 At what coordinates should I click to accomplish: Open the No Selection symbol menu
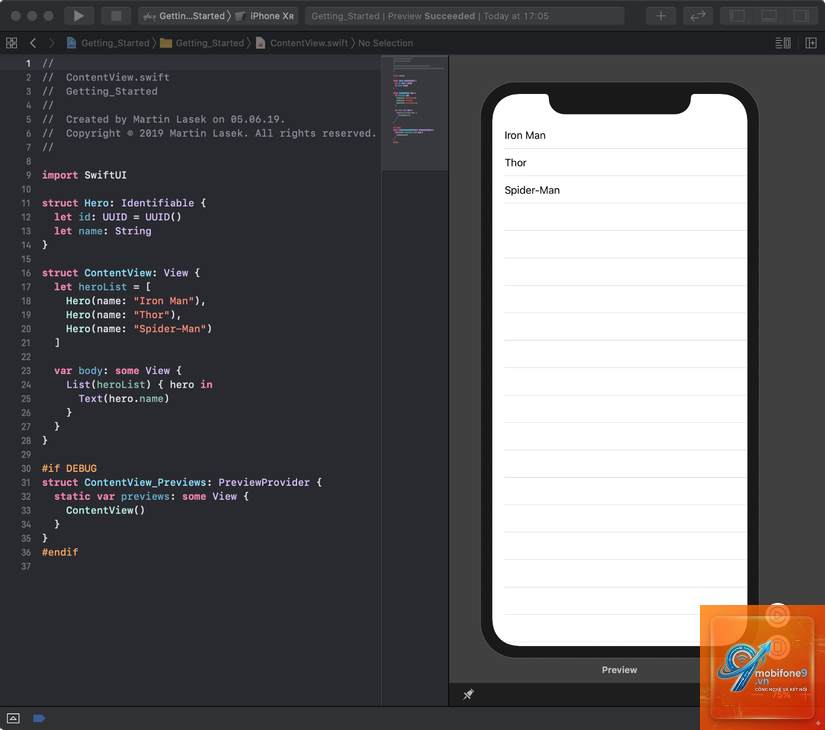(x=385, y=43)
